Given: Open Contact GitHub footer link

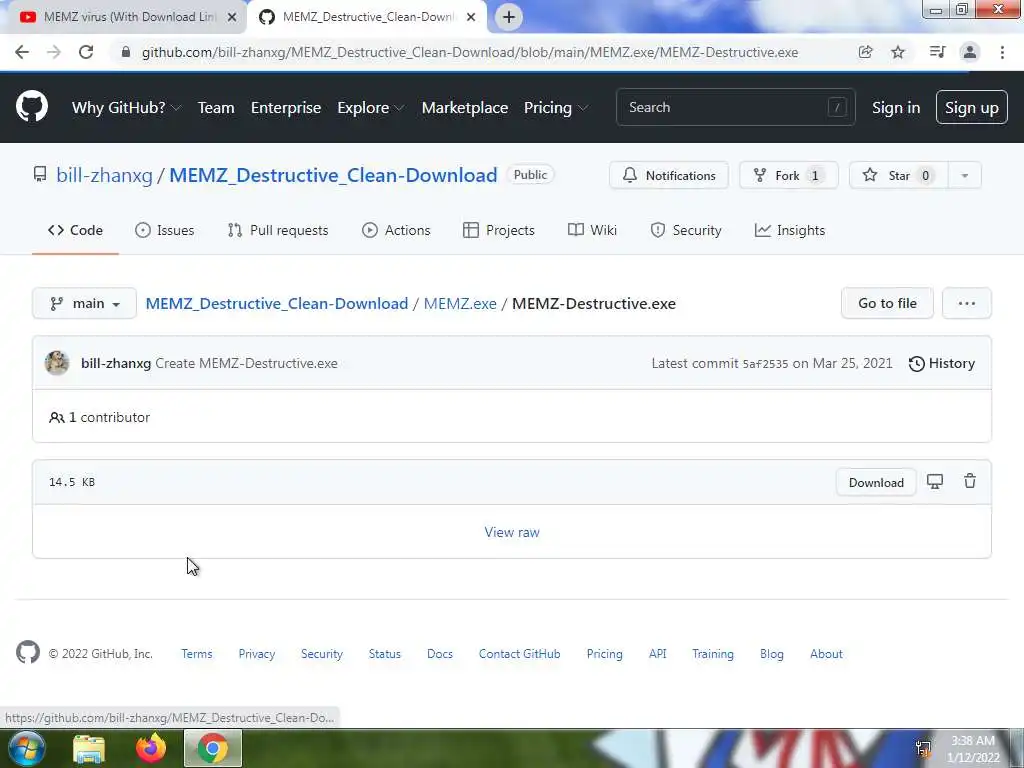Looking at the screenshot, I should pyautogui.click(x=519, y=654).
